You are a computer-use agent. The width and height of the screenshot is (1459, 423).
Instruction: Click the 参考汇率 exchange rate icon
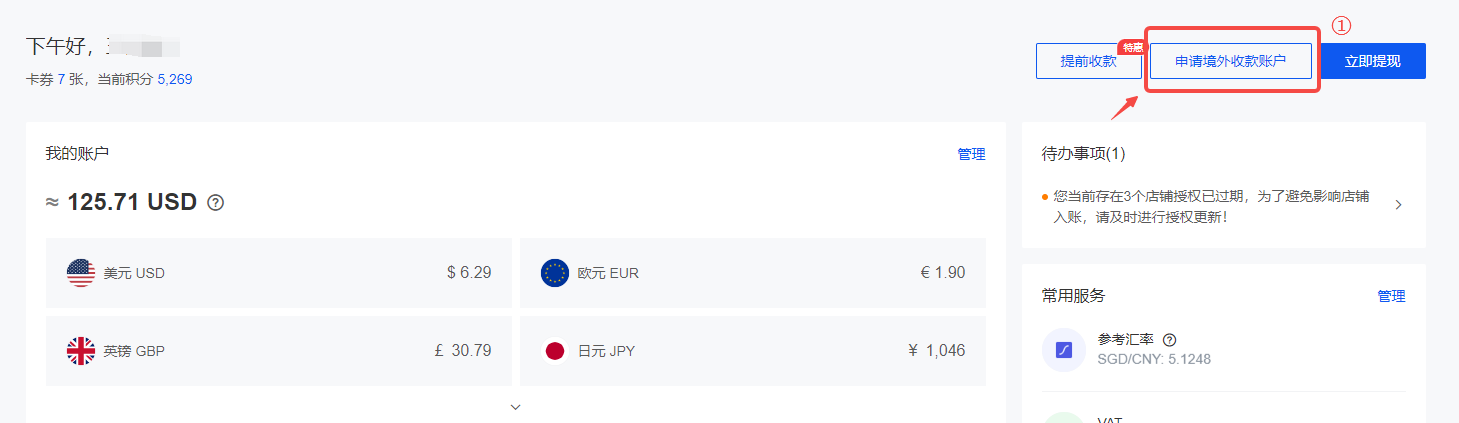tap(1064, 350)
